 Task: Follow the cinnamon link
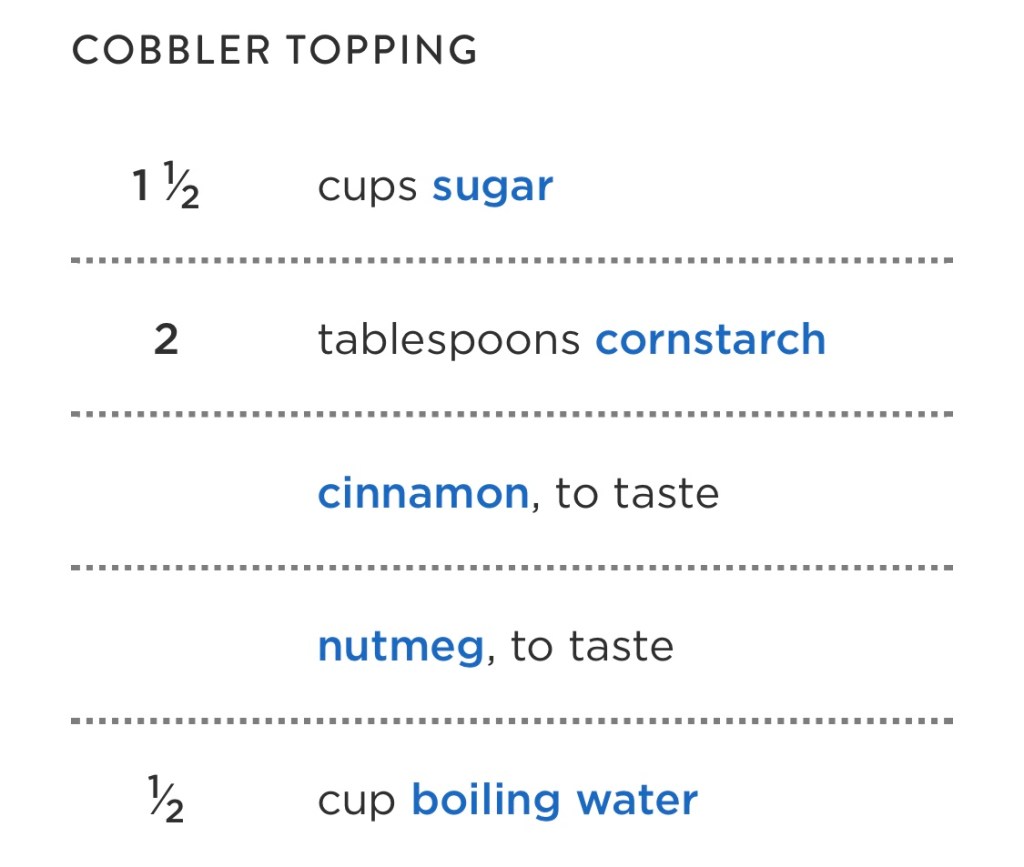422,494
